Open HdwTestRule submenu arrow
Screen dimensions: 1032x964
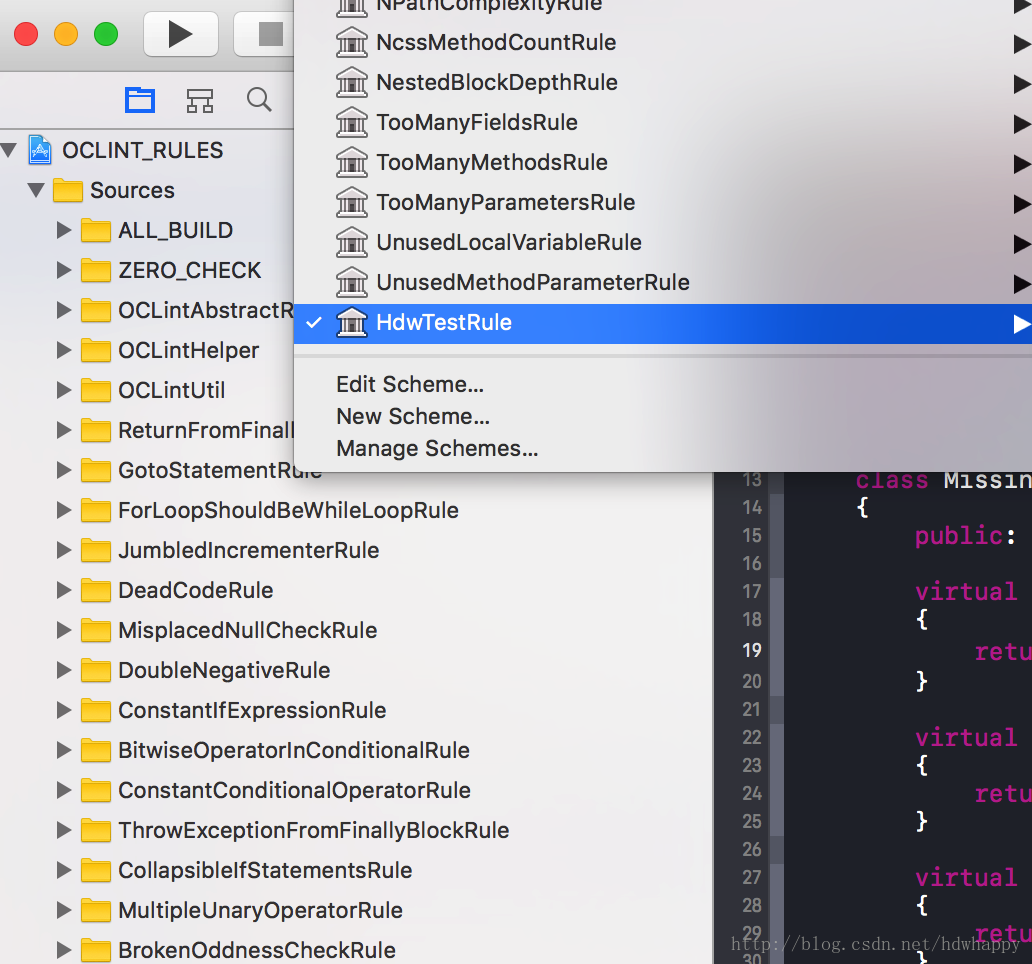[x=1022, y=323]
